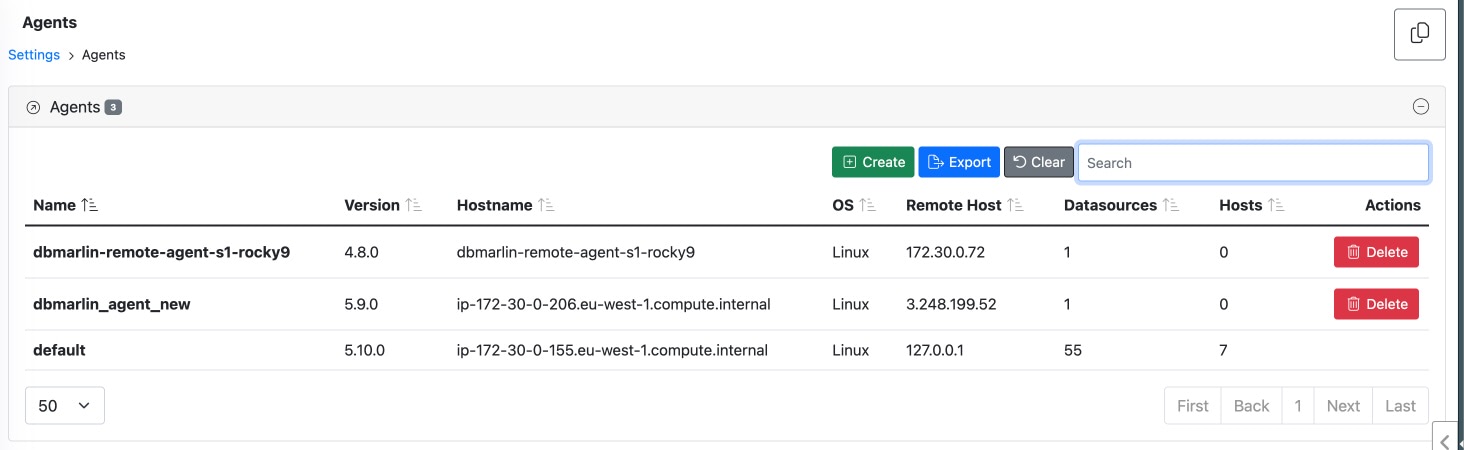Delete the dbmarlin-remote-agent-s1-rocky9 agent

coord(1376,252)
